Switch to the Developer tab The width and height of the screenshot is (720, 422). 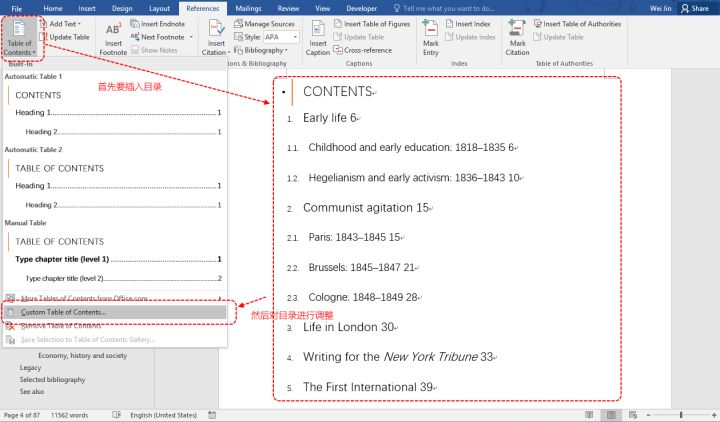tap(362, 8)
